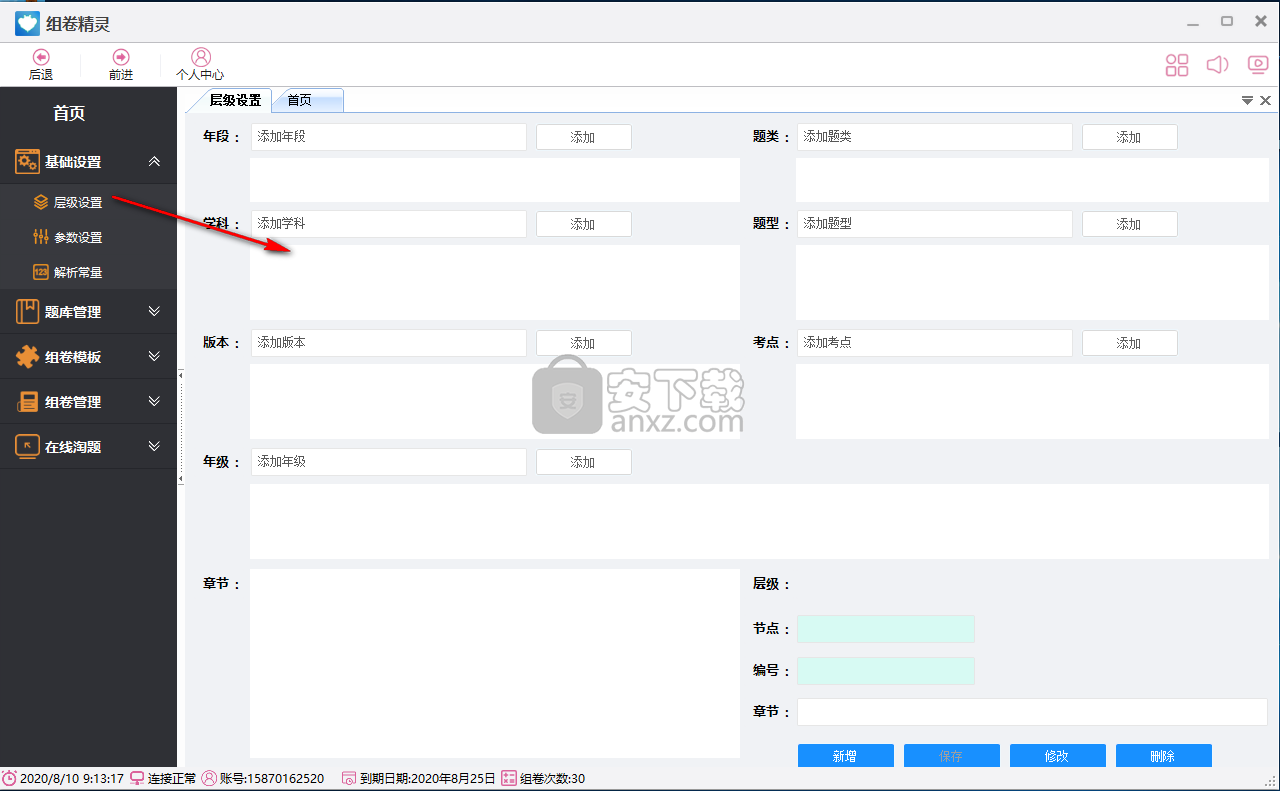Click the sidebar collapse handle arrow
1280x791 pixels.
click(x=181, y=427)
